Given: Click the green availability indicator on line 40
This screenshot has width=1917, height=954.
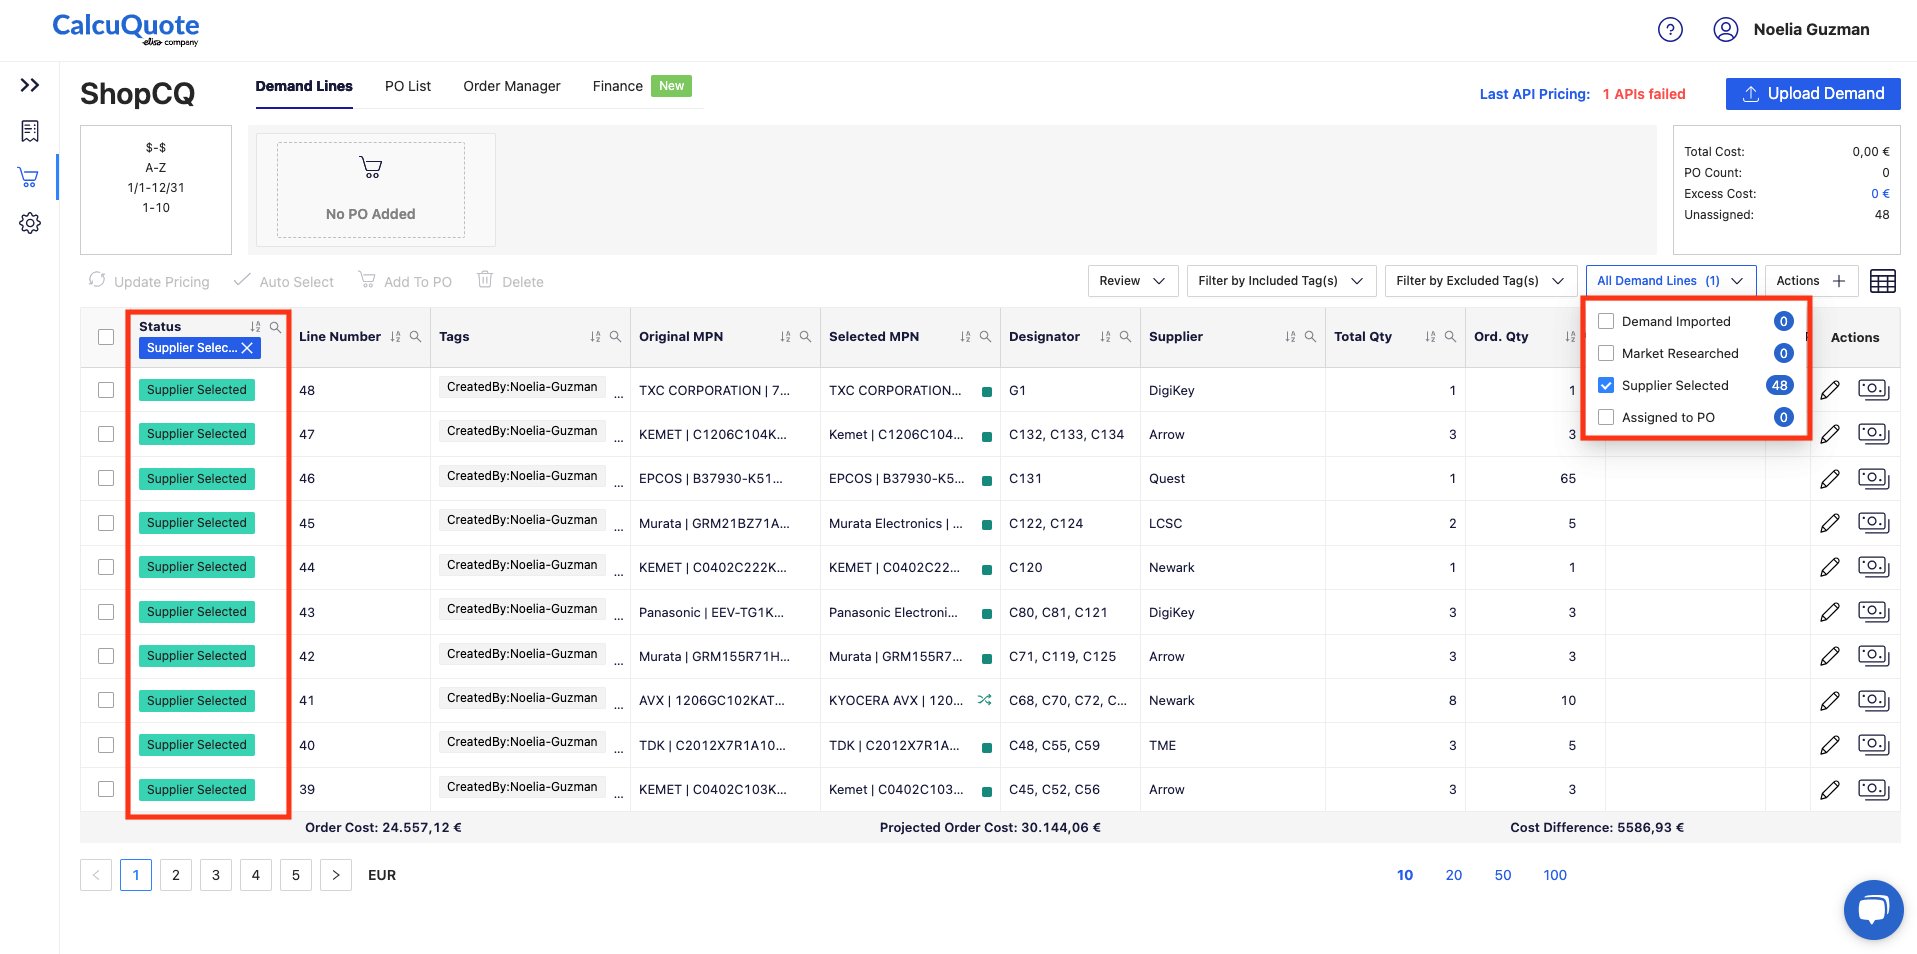Looking at the screenshot, I should click(x=987, y=747).
